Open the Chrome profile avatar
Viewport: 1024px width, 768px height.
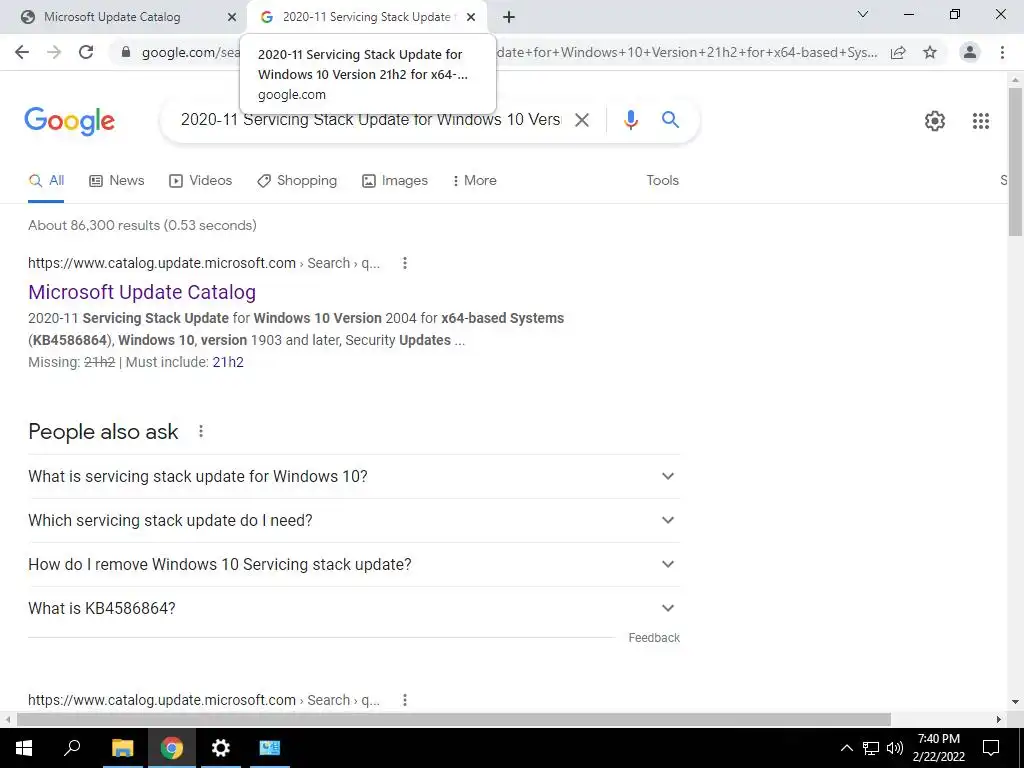970,52
